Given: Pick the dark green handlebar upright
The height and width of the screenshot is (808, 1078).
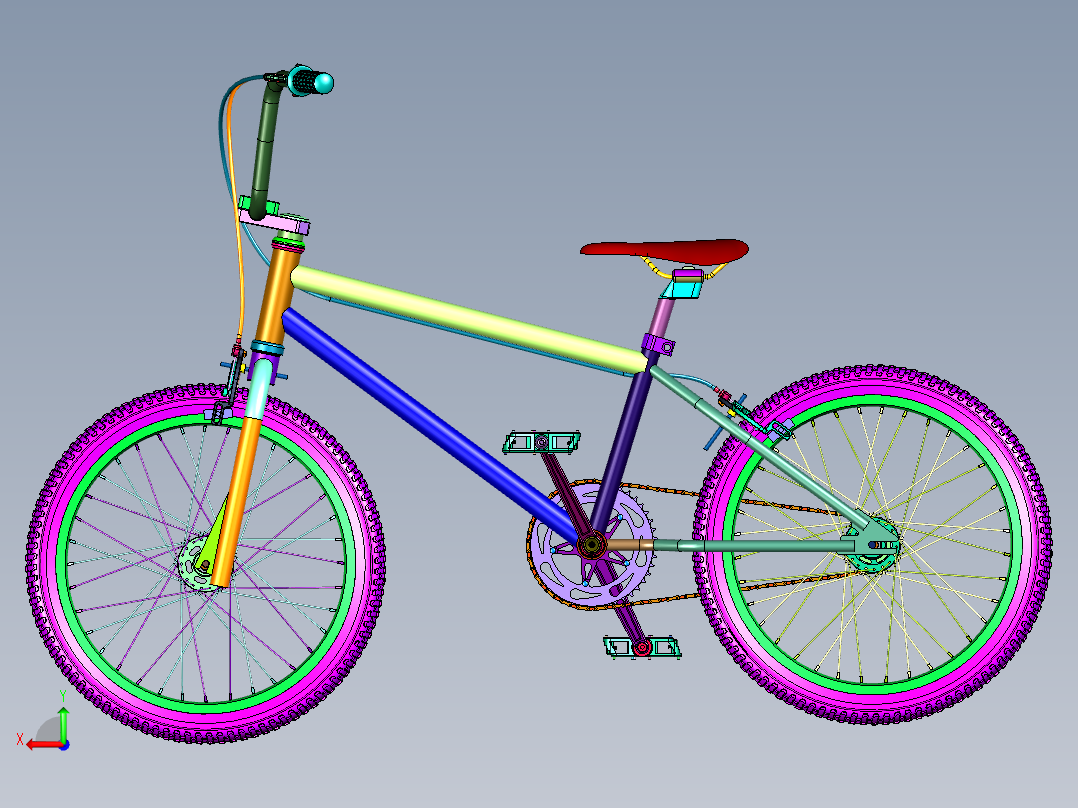Looking at the screenshot, I should click(x=265, y=149).
